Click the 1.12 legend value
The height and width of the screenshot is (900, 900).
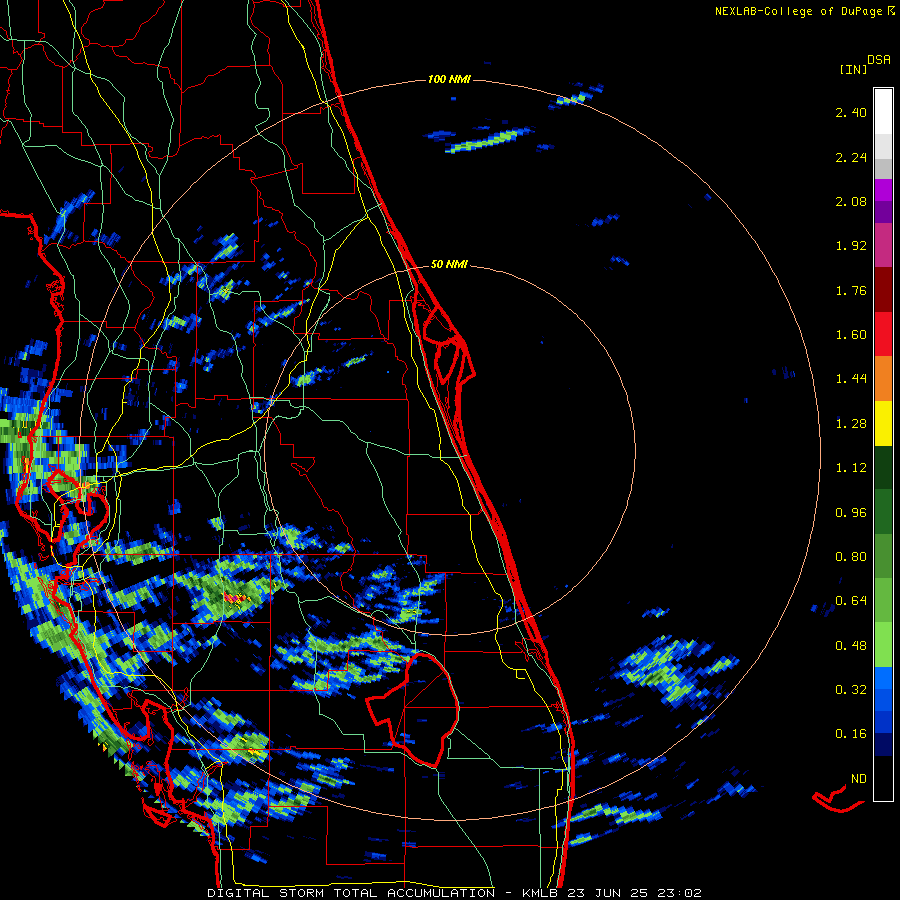(851, 468)
